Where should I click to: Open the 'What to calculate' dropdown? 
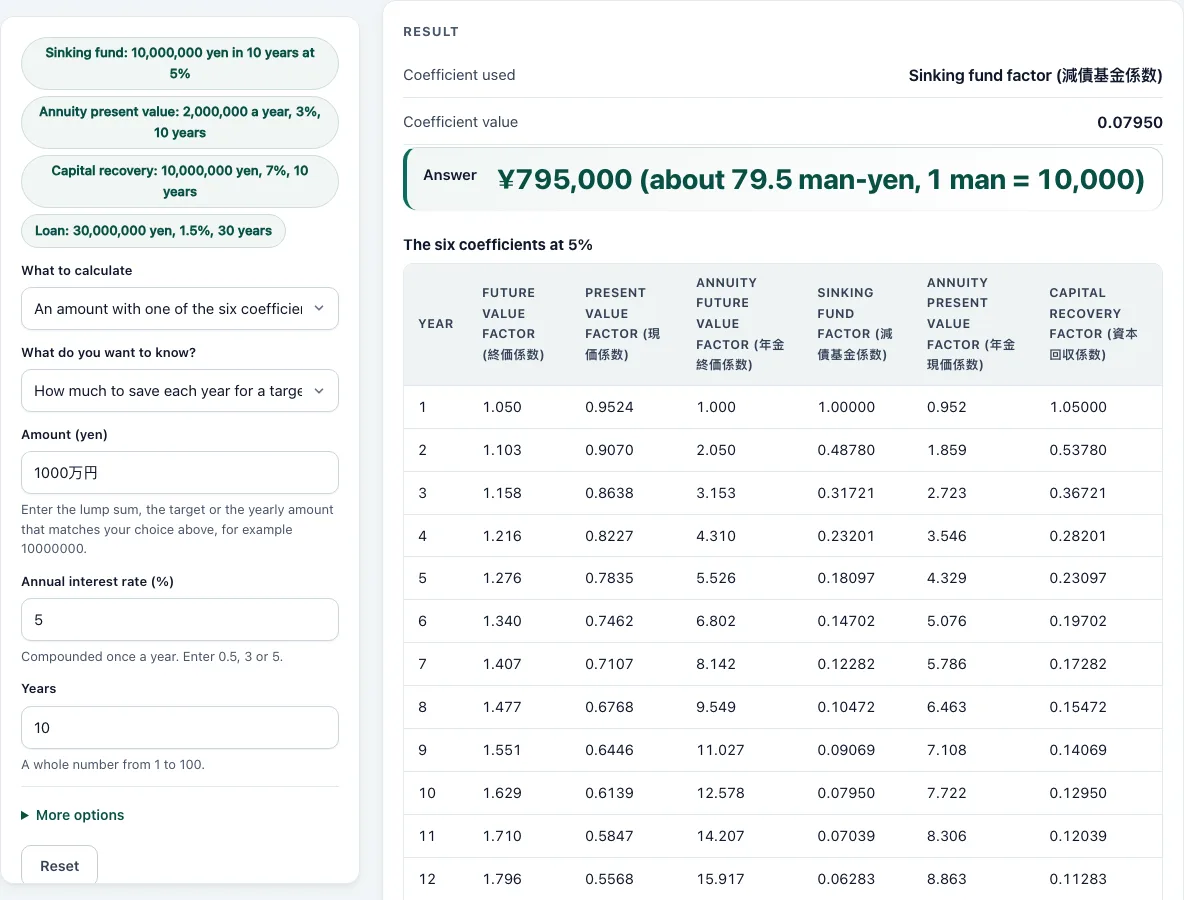[180, 309]
